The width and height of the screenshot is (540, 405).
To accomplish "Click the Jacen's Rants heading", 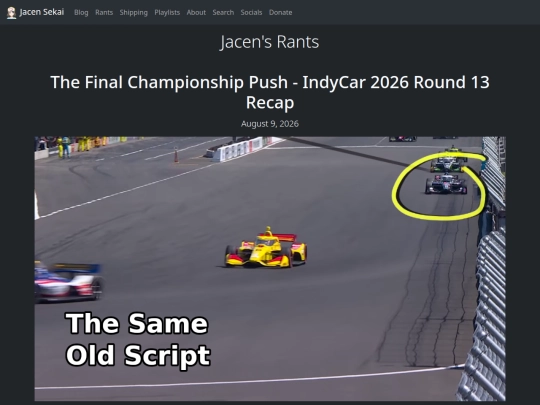I will 270,42.
